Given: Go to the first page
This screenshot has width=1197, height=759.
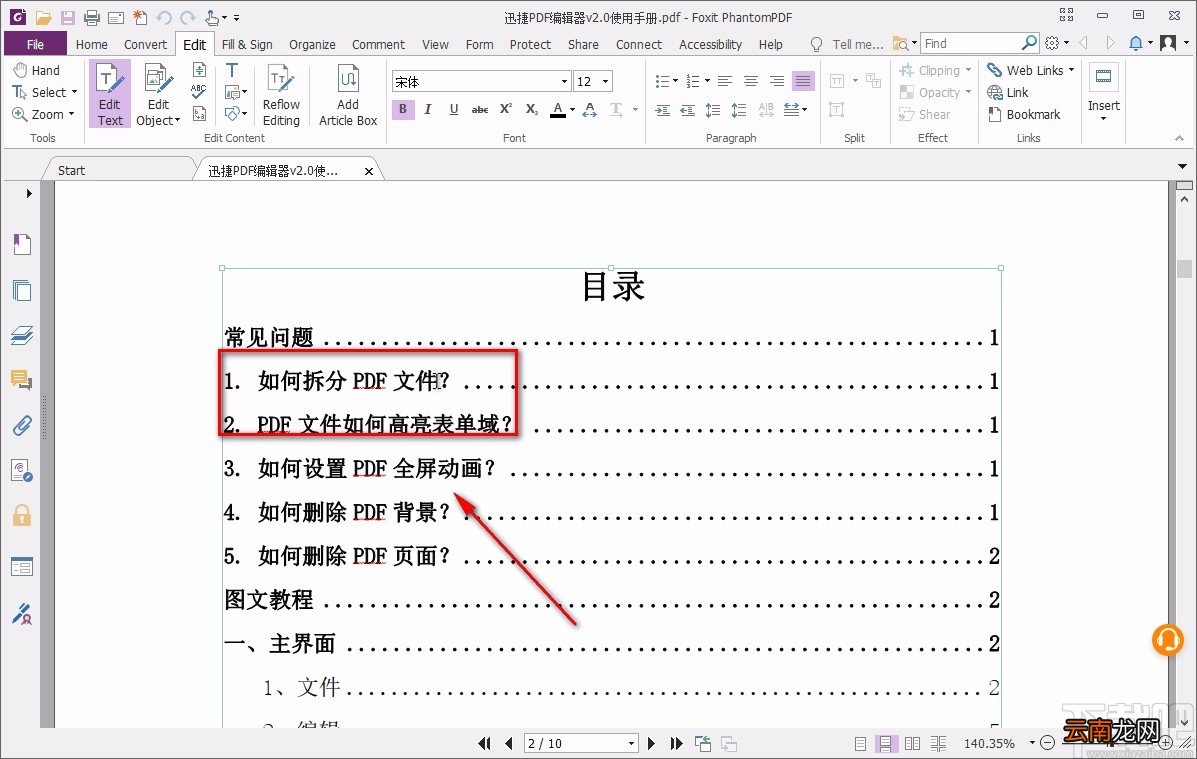Looking at the screenshot, I should pyautogui.click(x=484, y=743).
